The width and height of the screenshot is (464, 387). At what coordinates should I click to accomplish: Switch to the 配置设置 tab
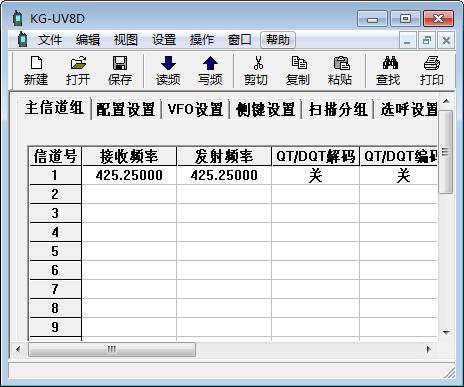[x=126, y=109]
